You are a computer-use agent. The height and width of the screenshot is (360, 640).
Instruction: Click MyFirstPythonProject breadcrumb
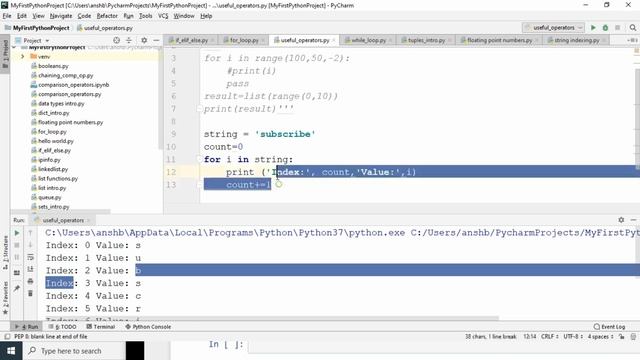pos(37,28)
